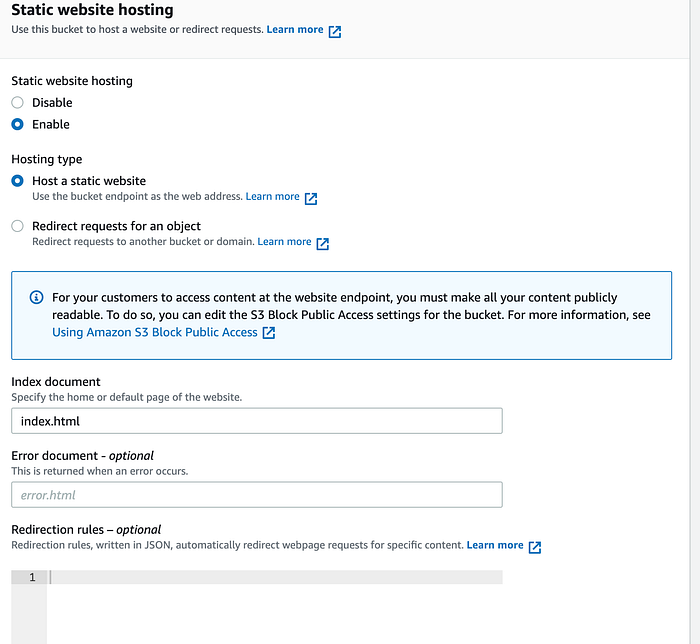
Task: Click external link icon beside header Learn more
Action: (335, 32)
